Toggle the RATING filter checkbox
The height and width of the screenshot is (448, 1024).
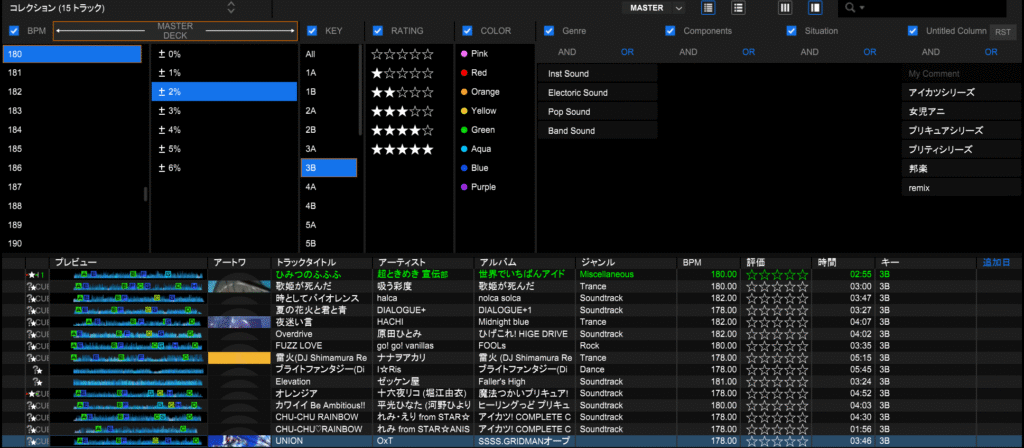point(377,31)
